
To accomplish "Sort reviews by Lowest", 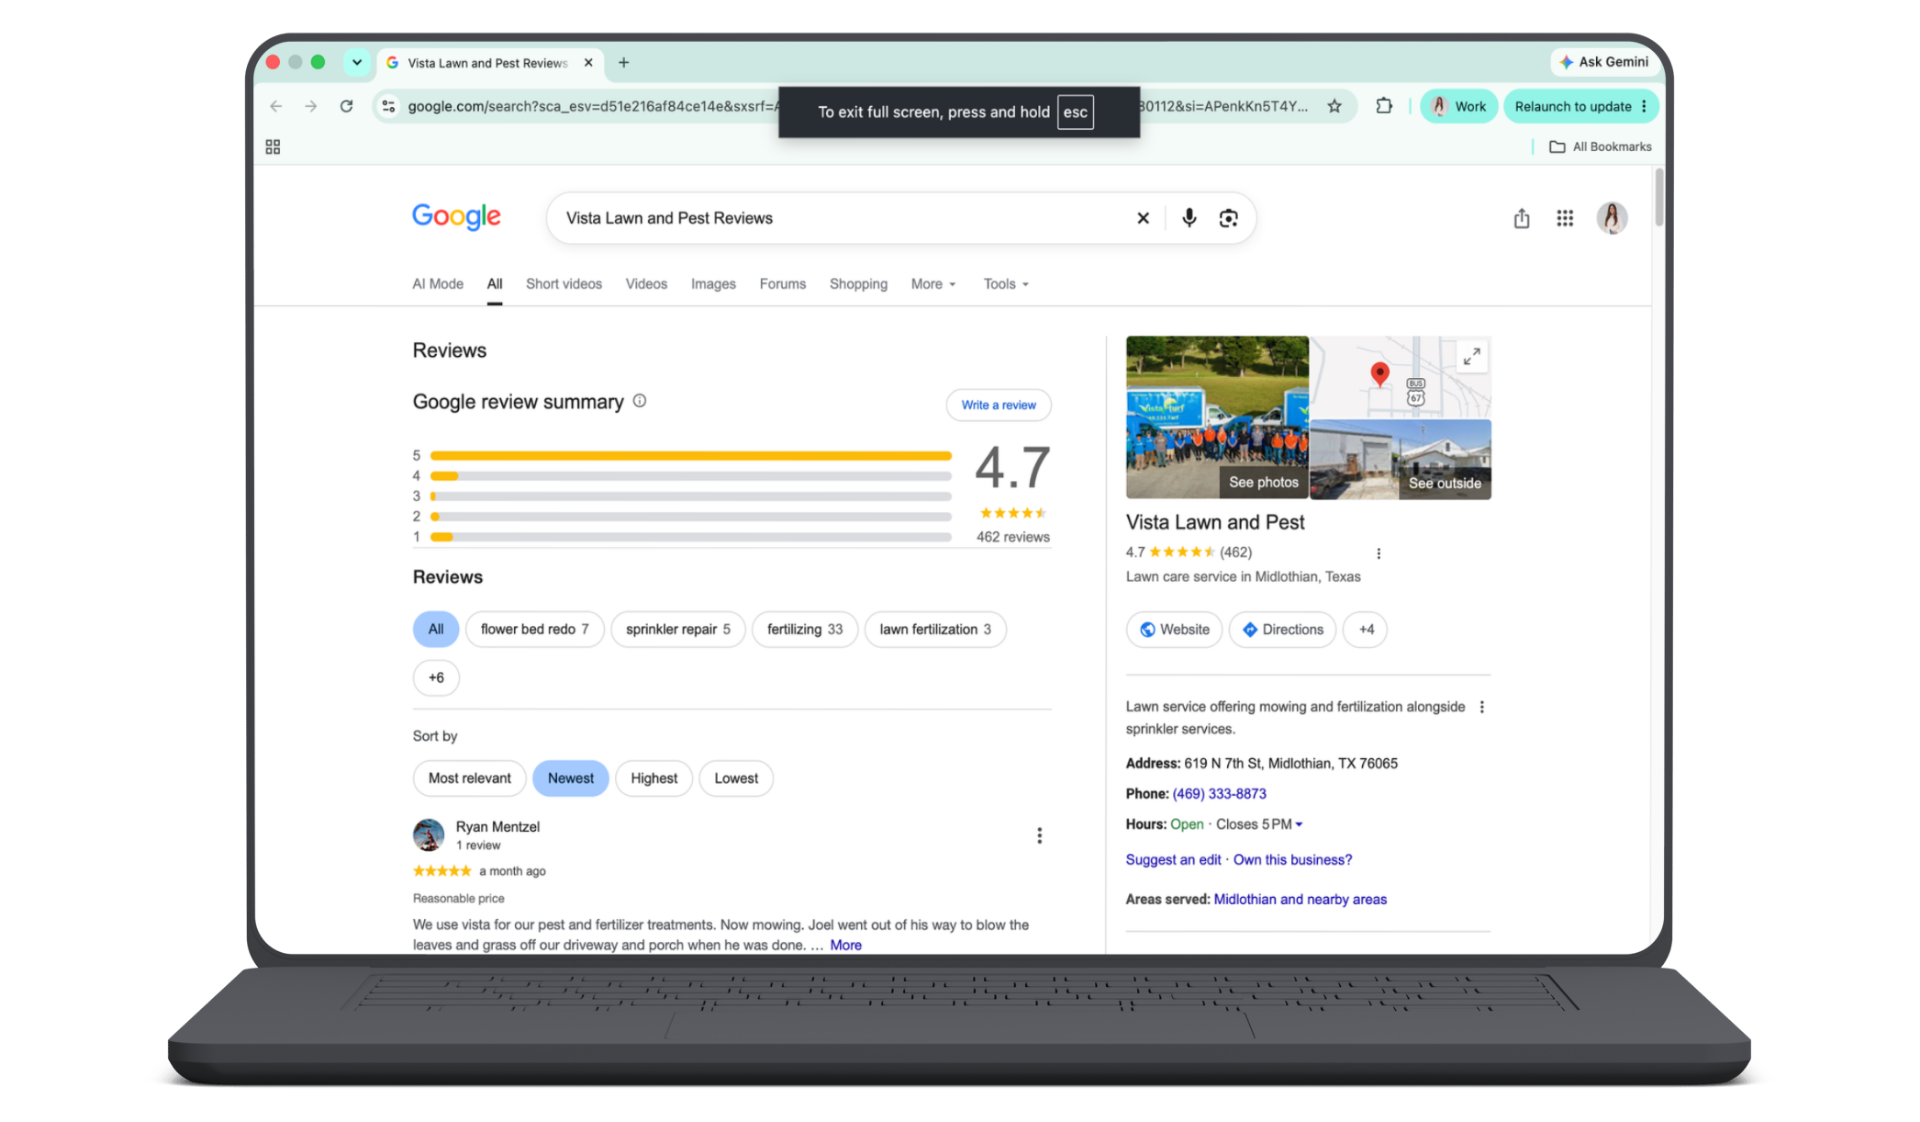I will 736,778.
